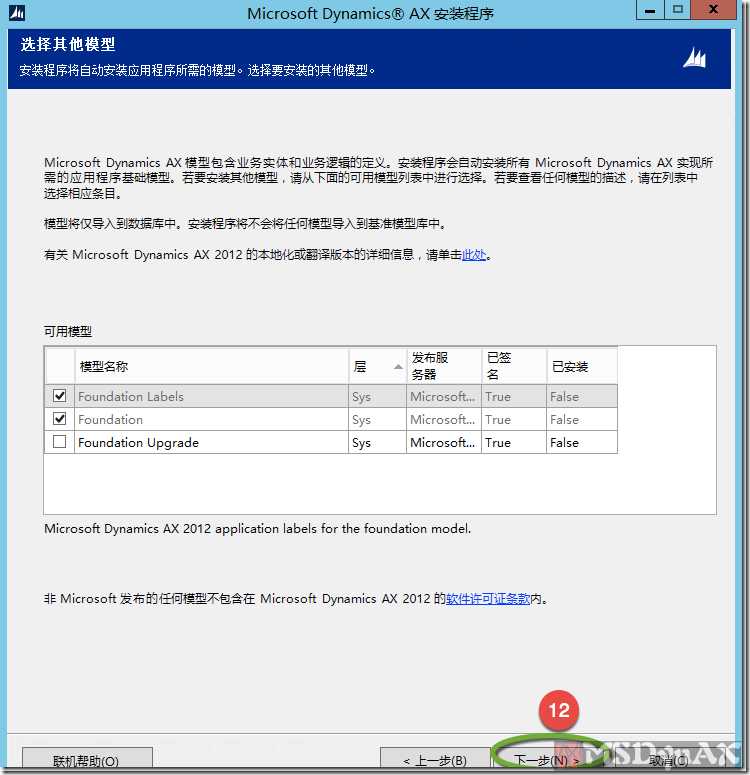Enable the Foundation Upgrade checkbox
The image size is (750, 775).
(x=60, y=441)
